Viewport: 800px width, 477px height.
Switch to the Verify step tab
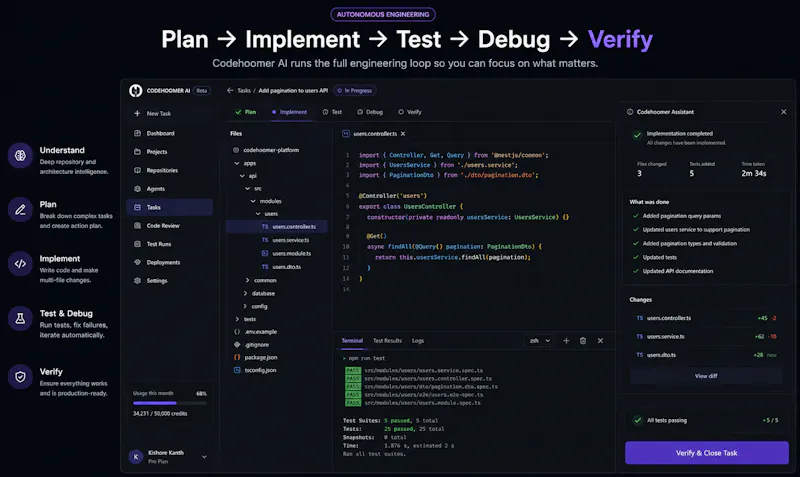[410, 112]
